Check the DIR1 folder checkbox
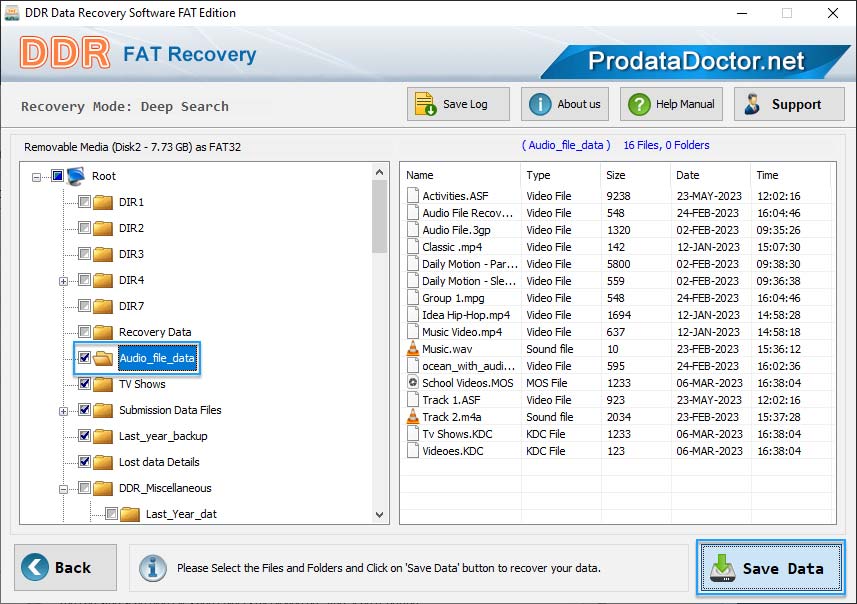 84,202
